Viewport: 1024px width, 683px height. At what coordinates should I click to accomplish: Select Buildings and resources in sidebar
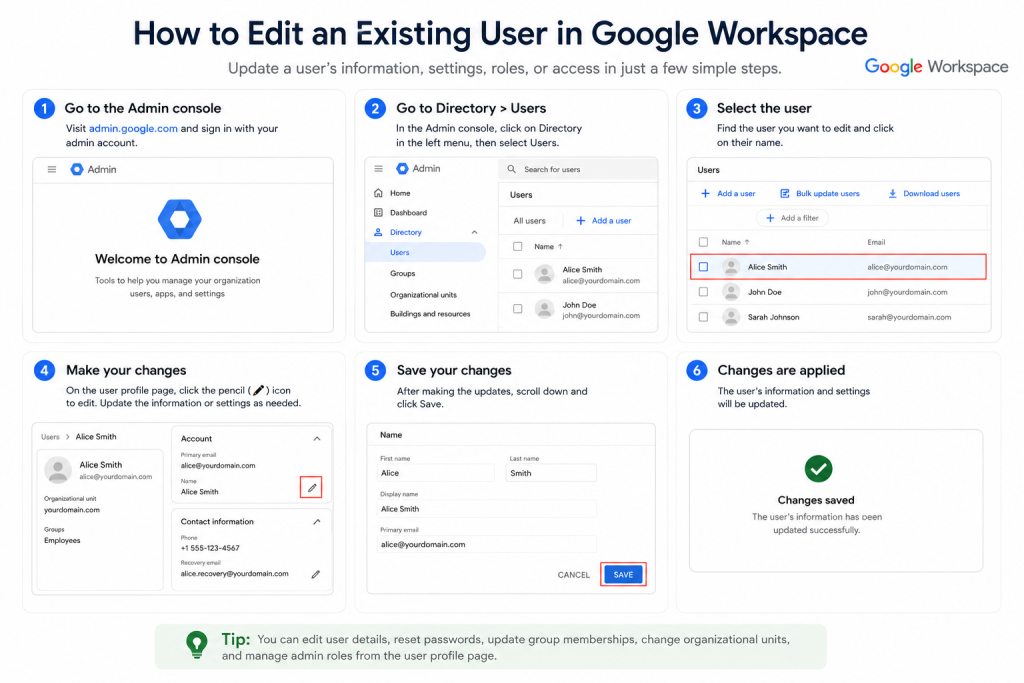pyautogui.click(x=430, y=314)
